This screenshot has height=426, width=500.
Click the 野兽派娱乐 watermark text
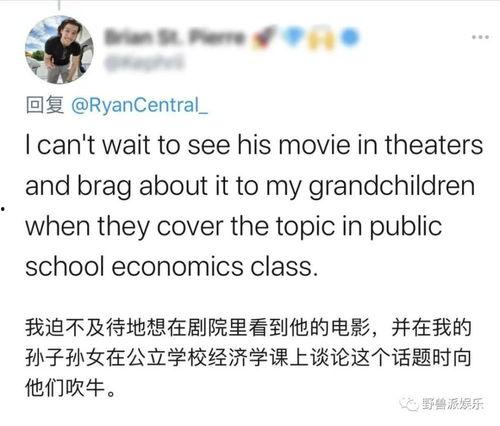tap(452, 404)
